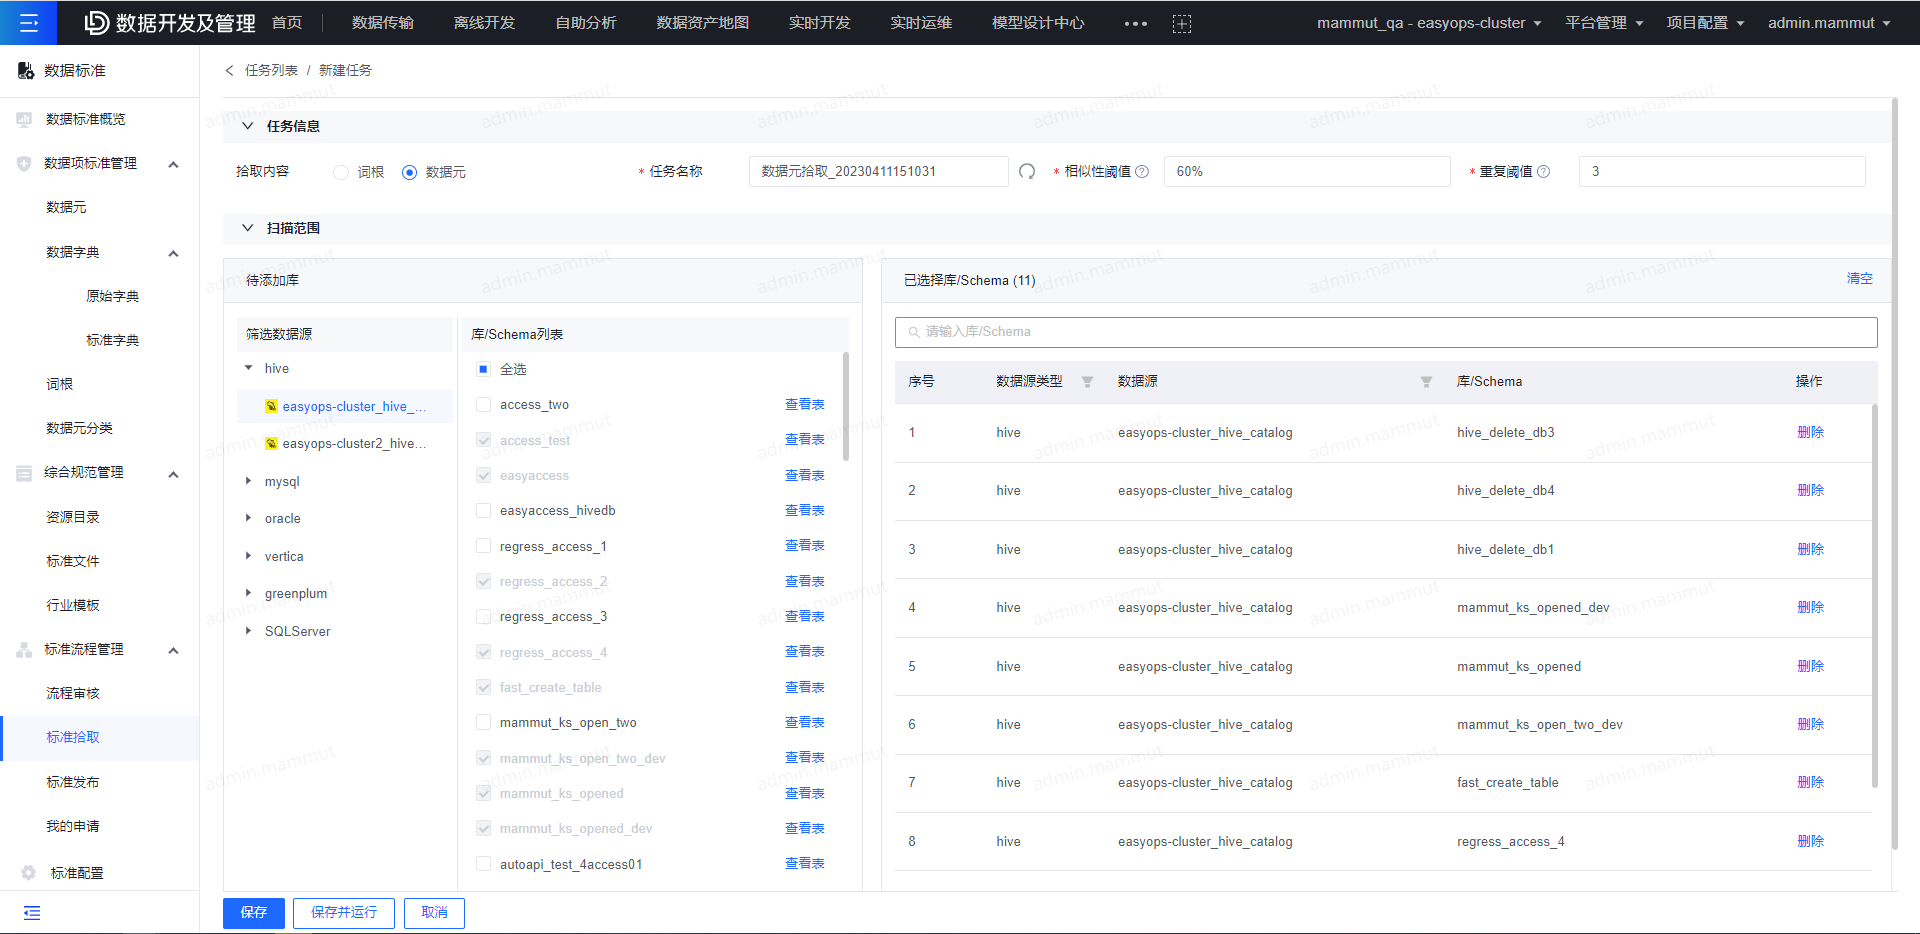Refresh the task name with reload icon

pyautogui.click(x=1027, y=171)
